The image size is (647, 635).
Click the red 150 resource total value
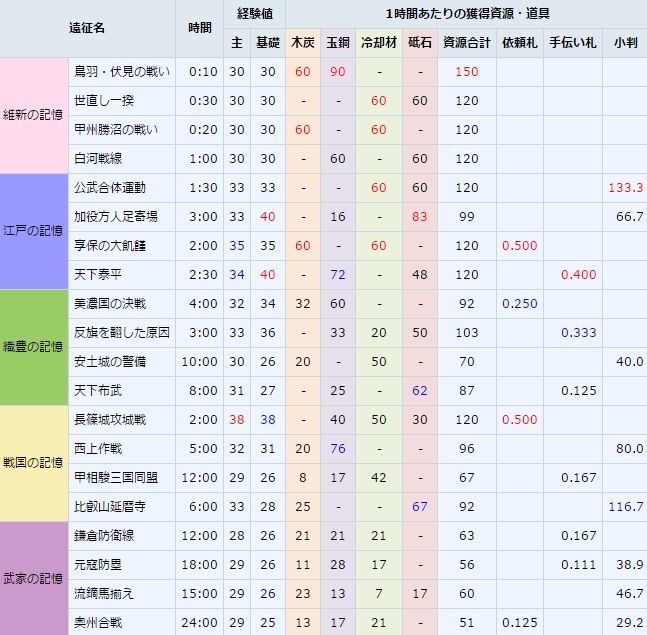(x=467, y=71)
